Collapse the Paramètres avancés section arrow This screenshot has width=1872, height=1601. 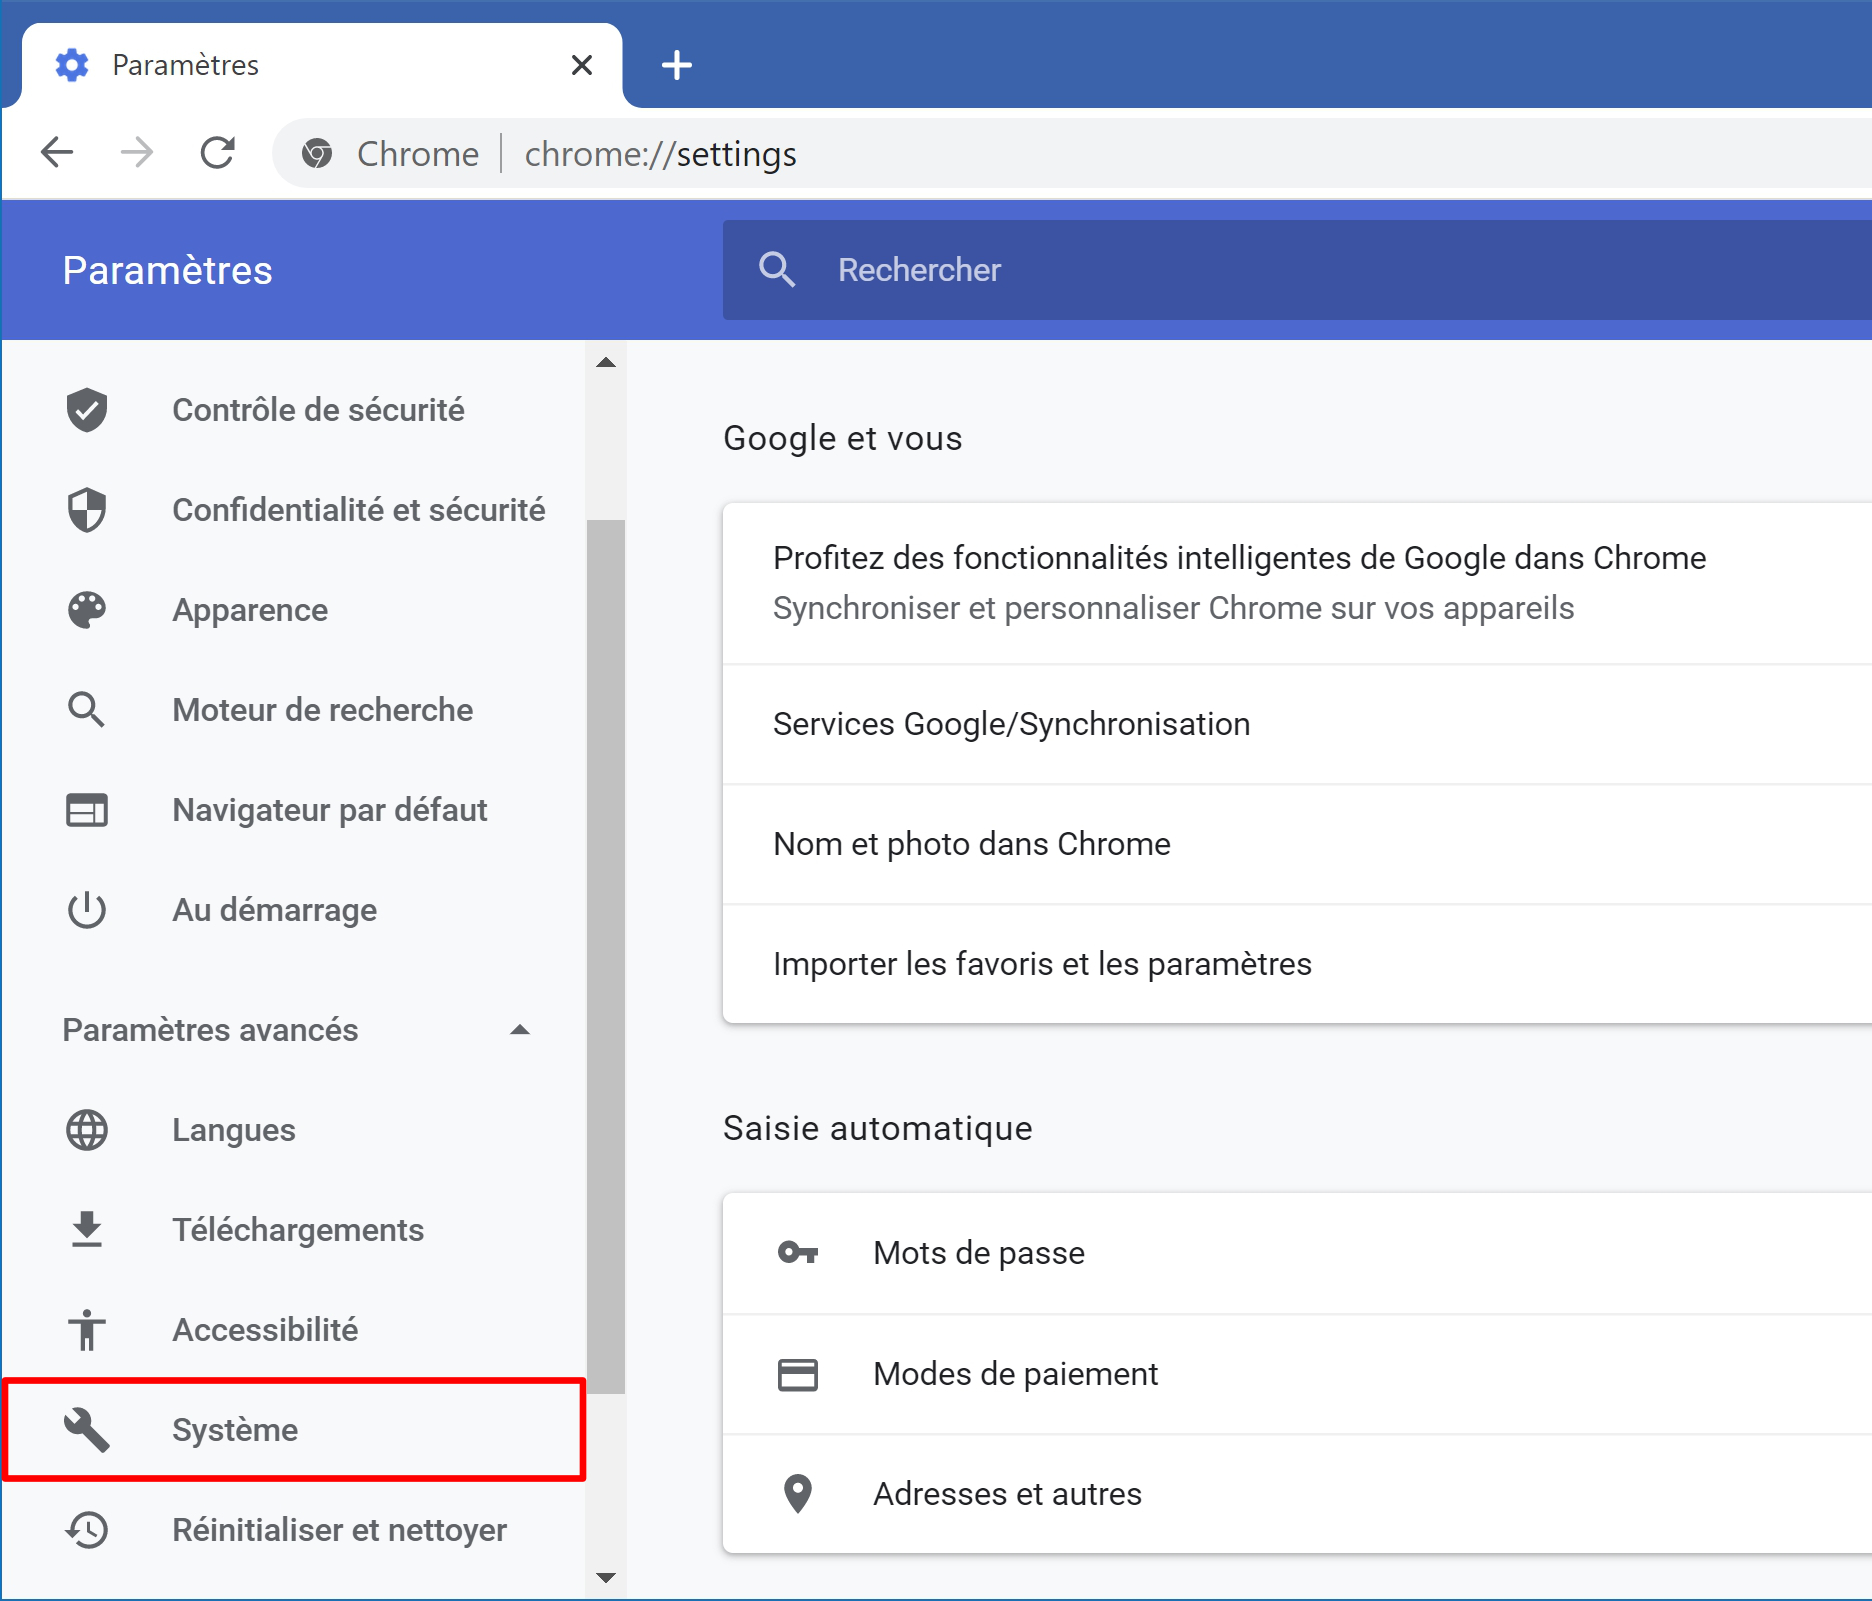[x=520, y=1030]
